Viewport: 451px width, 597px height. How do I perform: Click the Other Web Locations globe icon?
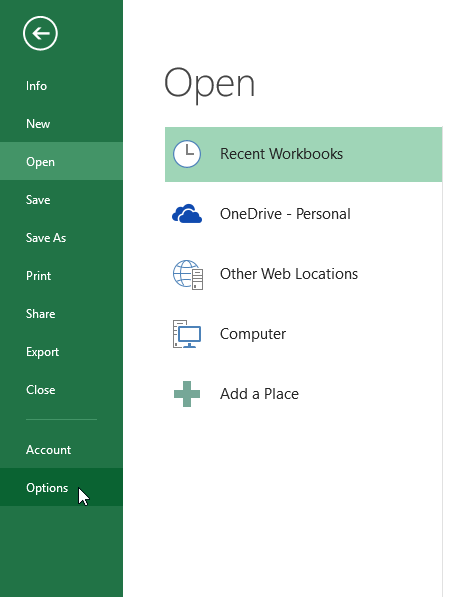point(188,274)
